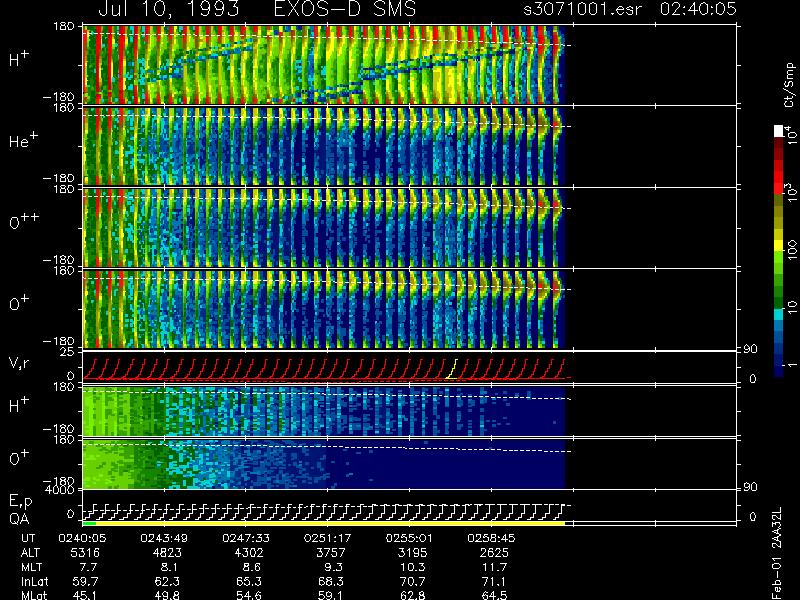The image size is (800, 600).
Task: Click the yellow trace in the V,r panel
Action: click(452, 369)
